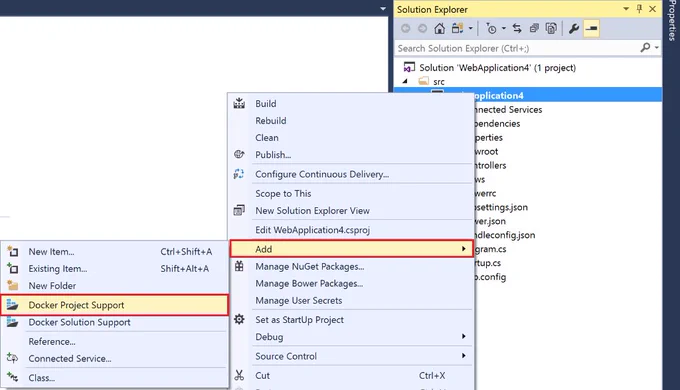680x390 pixels.
Task: Click the Docker Project Support icon
Action: 13,305
